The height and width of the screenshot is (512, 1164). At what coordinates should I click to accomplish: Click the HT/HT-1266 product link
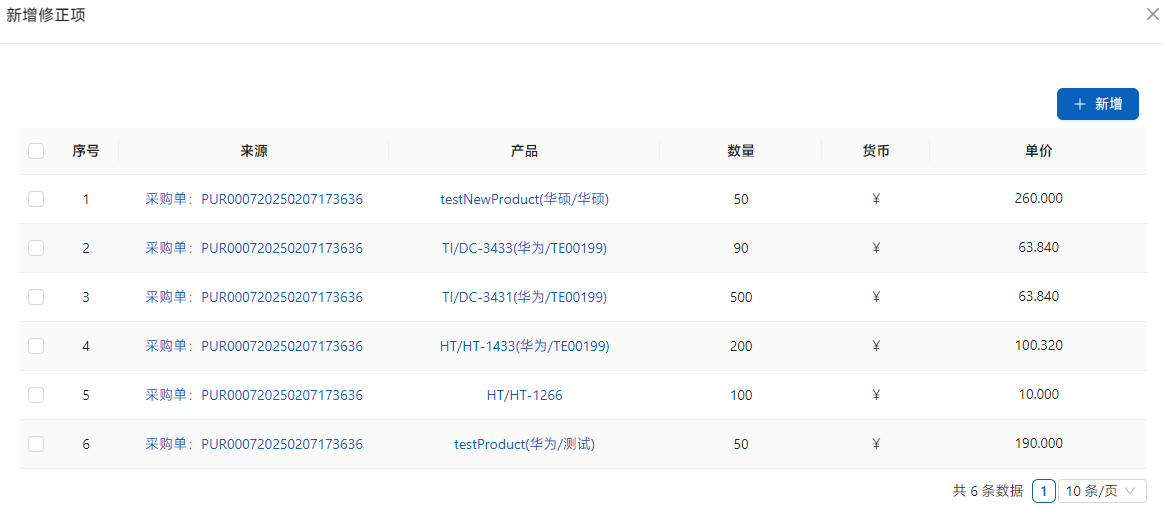(x=524, y=395)
